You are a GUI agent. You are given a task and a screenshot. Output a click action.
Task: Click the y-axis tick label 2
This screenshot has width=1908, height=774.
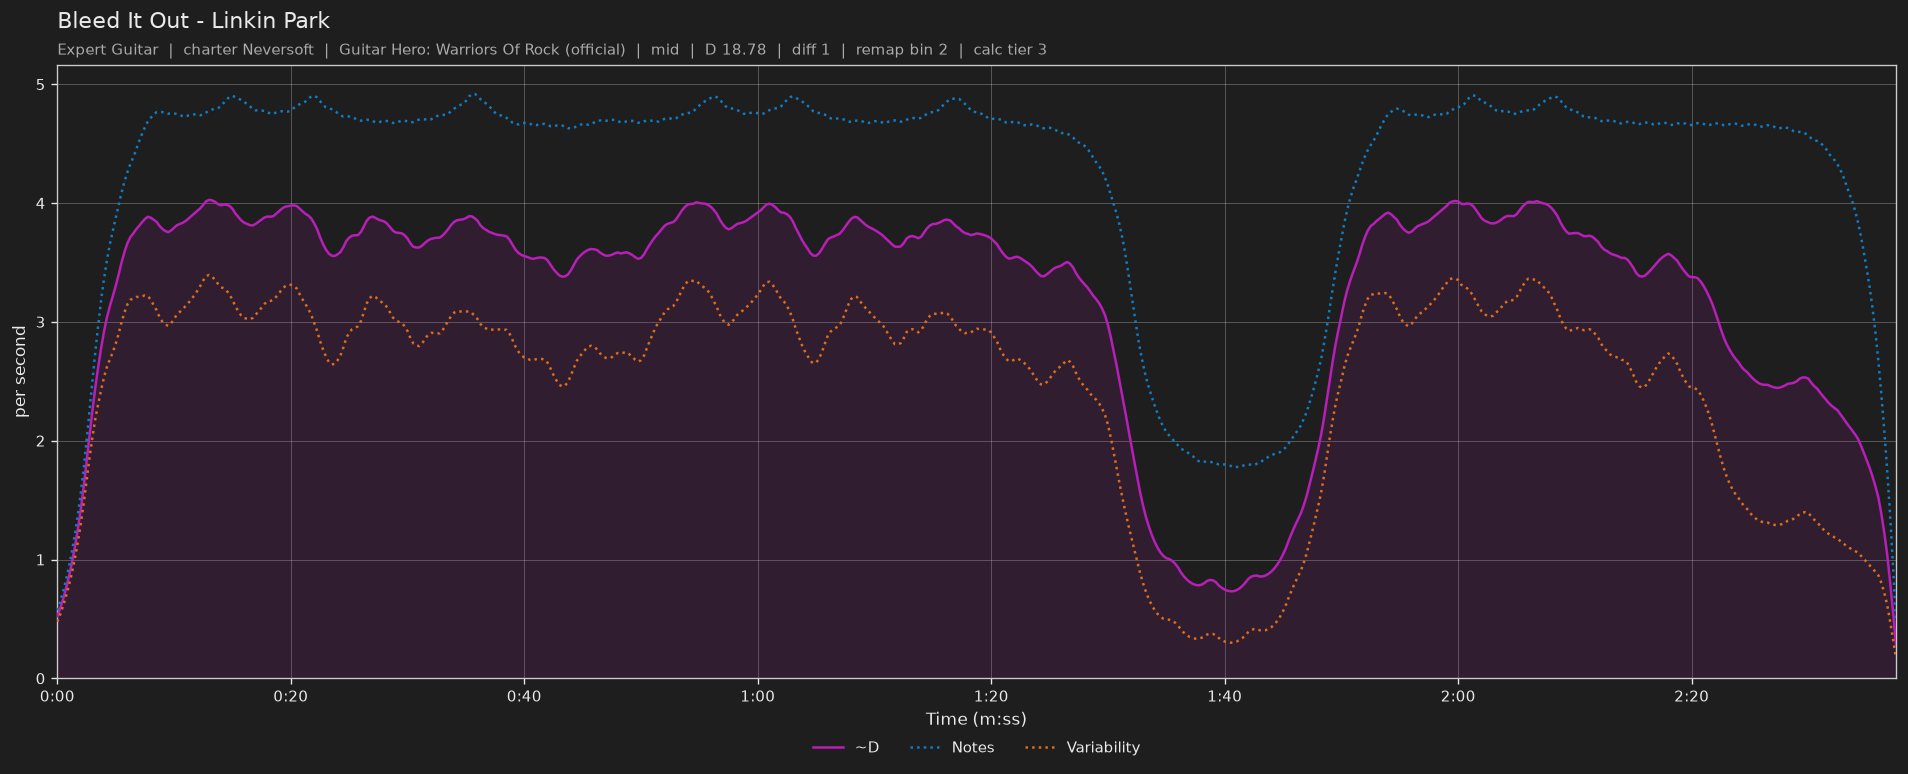click(41, 442)
